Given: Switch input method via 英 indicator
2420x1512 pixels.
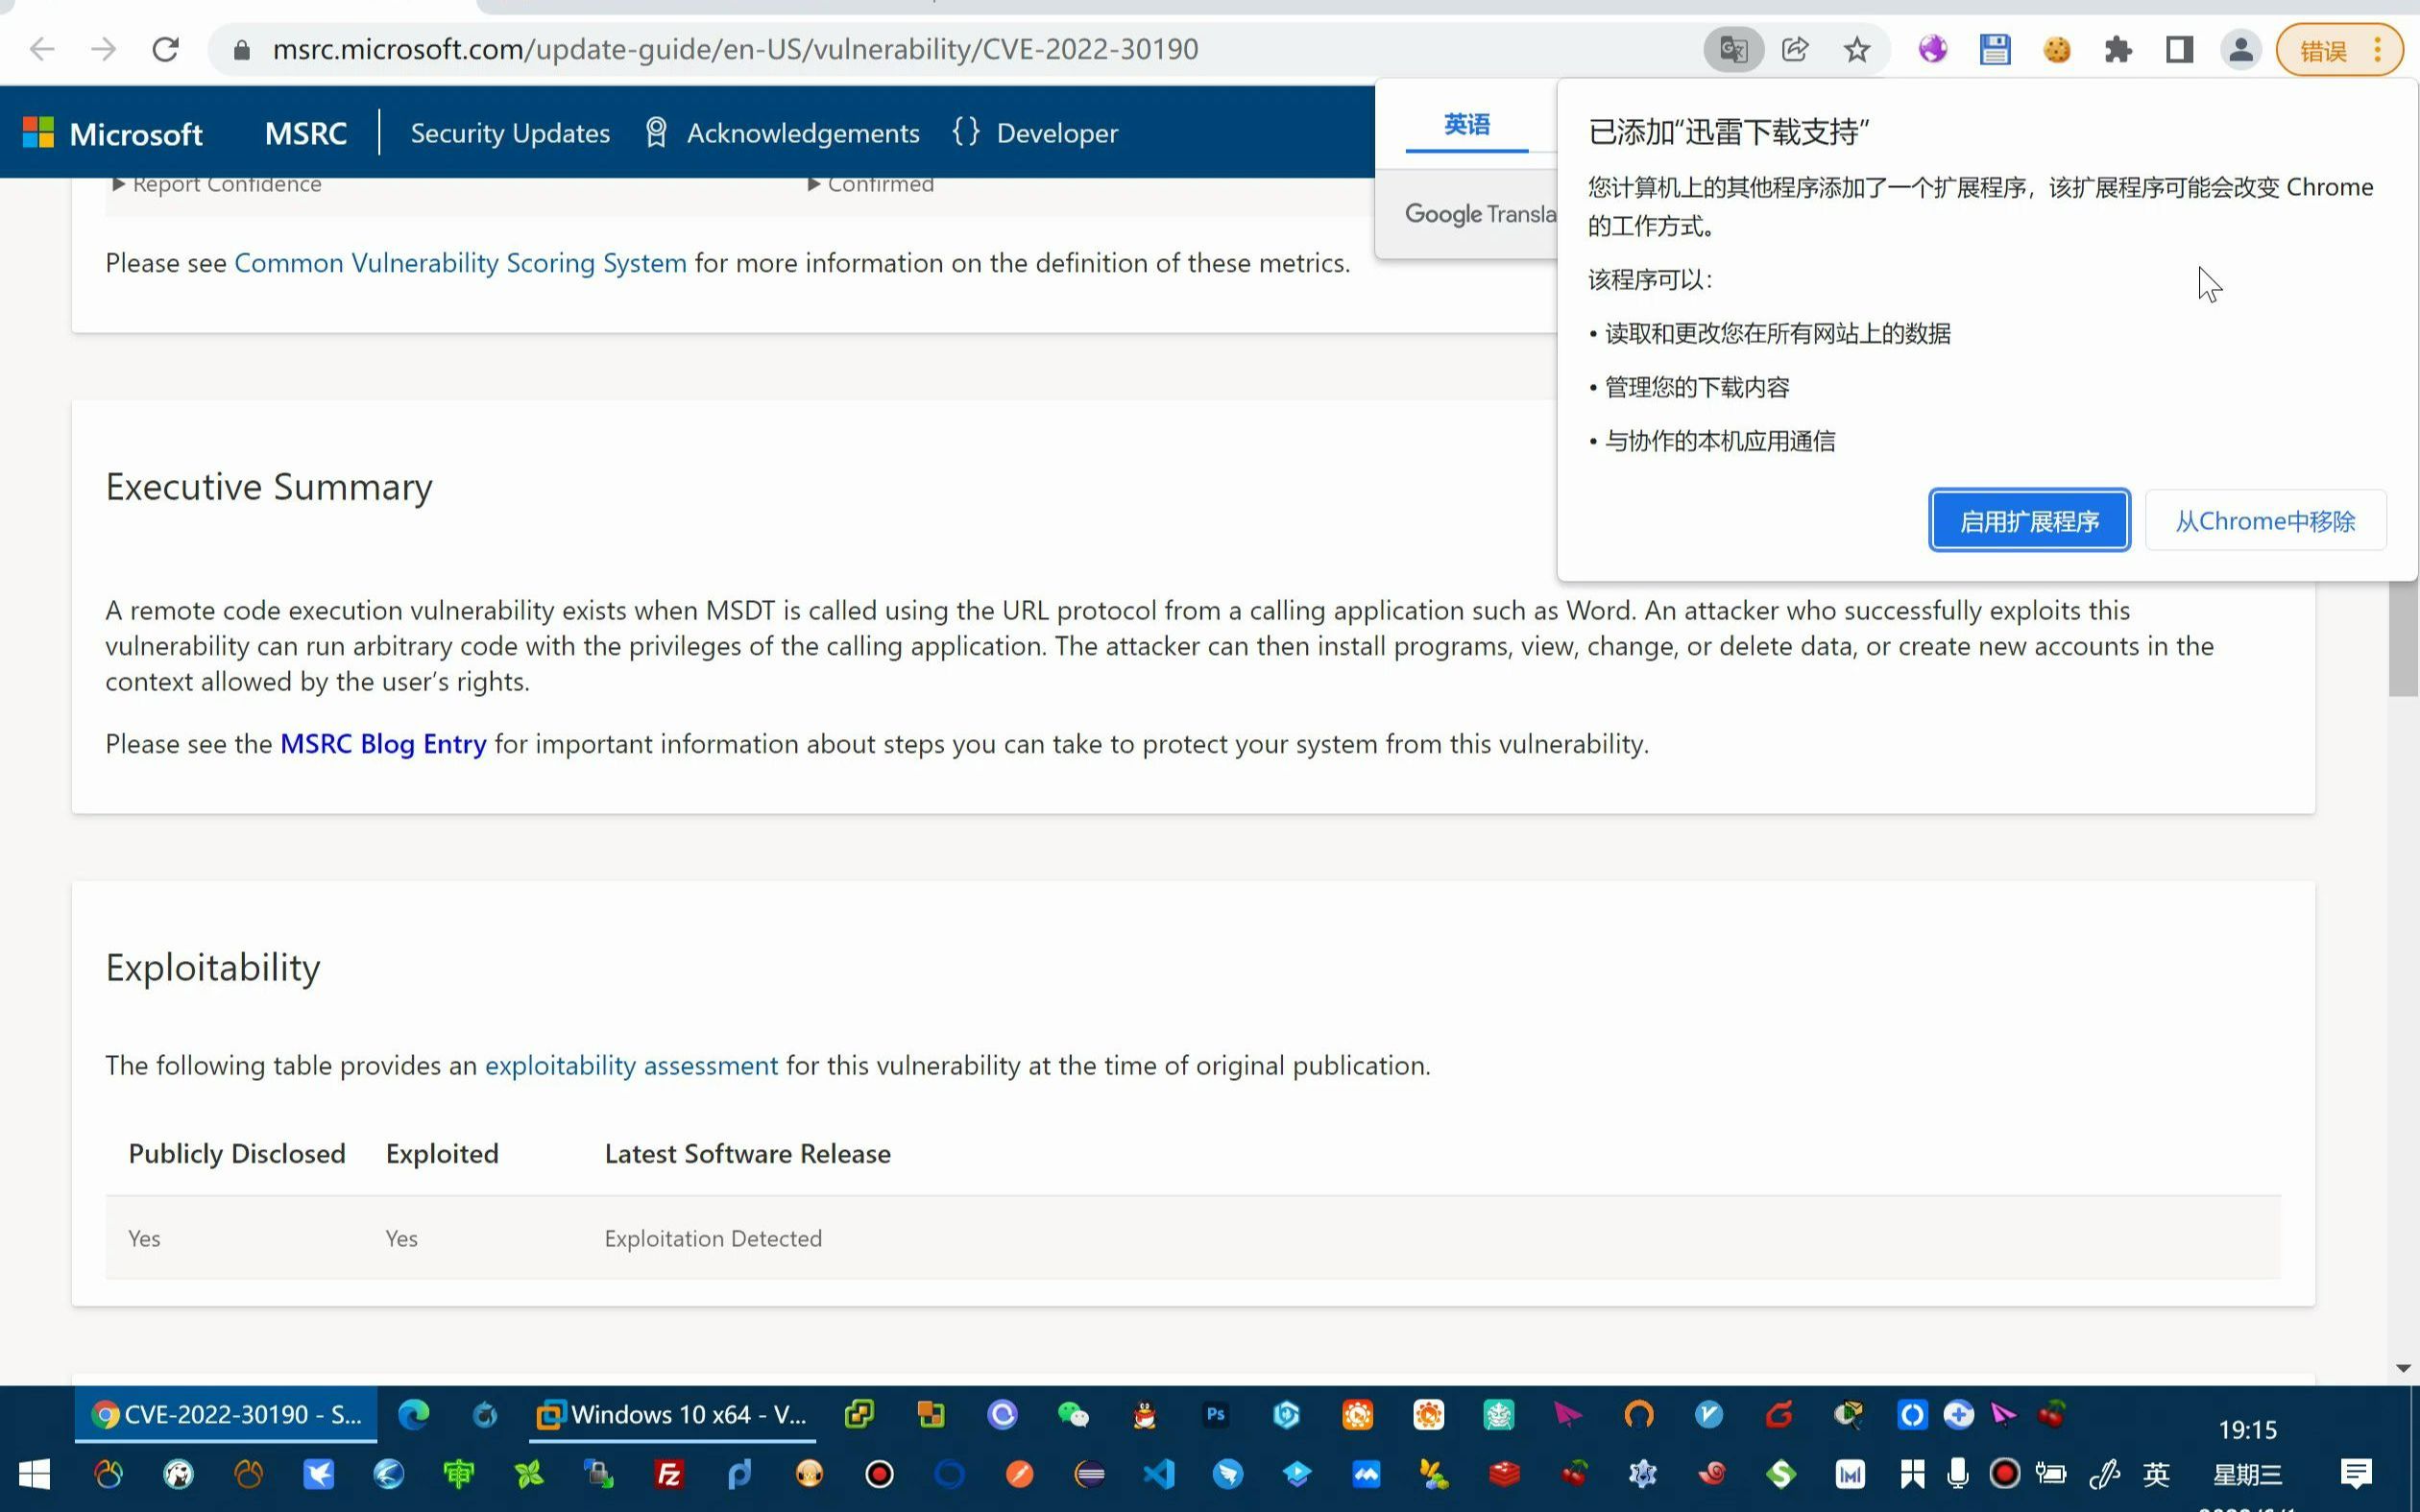Looking at the screenshot, I should 2156,1474.
